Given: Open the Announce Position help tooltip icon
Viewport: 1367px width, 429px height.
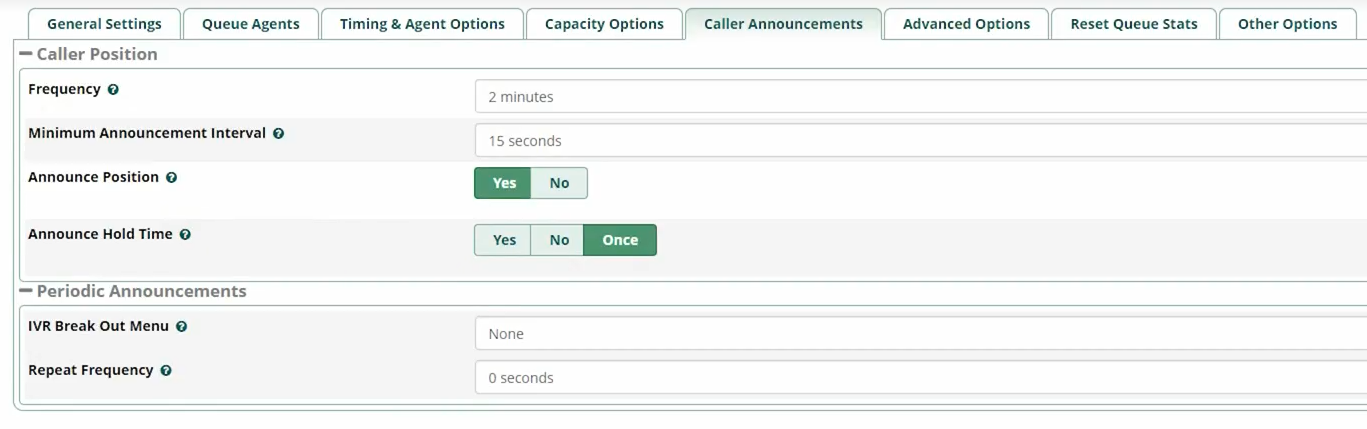Looking at the screenshot, I should [171, 178].
